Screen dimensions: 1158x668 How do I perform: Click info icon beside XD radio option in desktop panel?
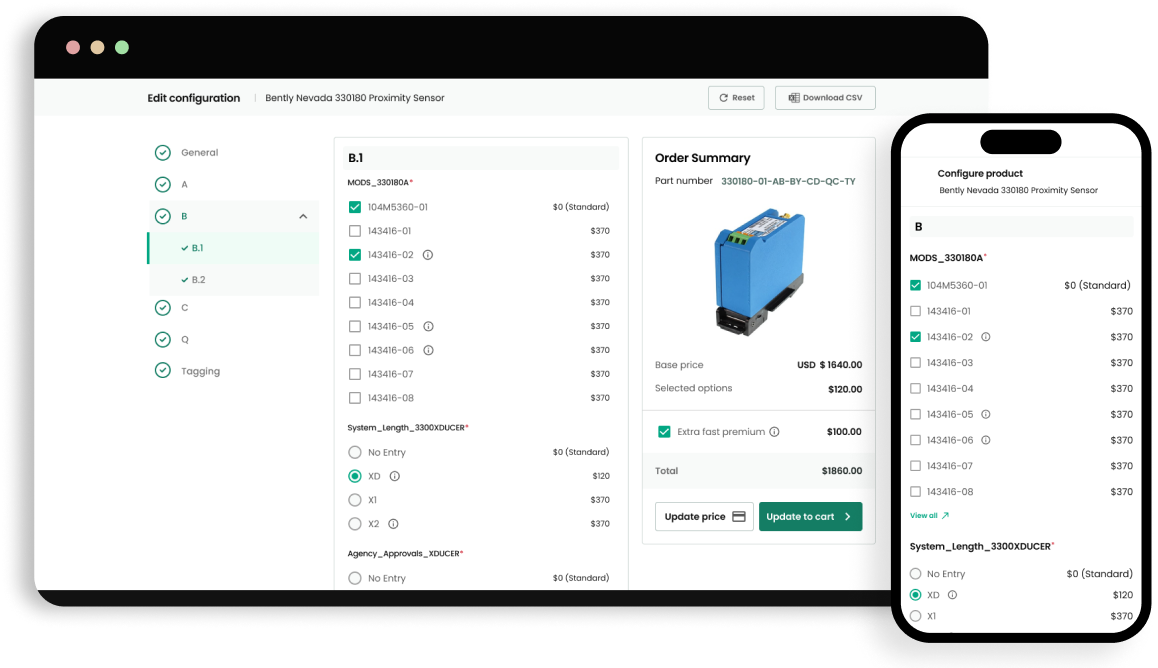point(395,476)
